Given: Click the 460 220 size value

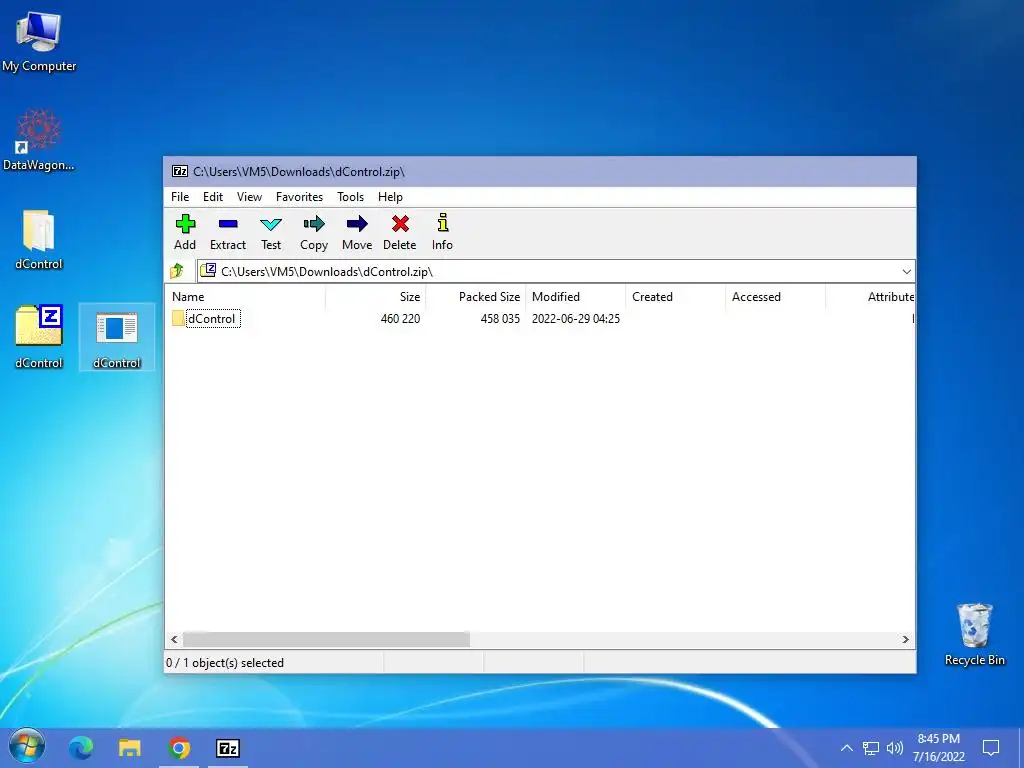Looking at the screenshot, I should click(x=400, y=319).
